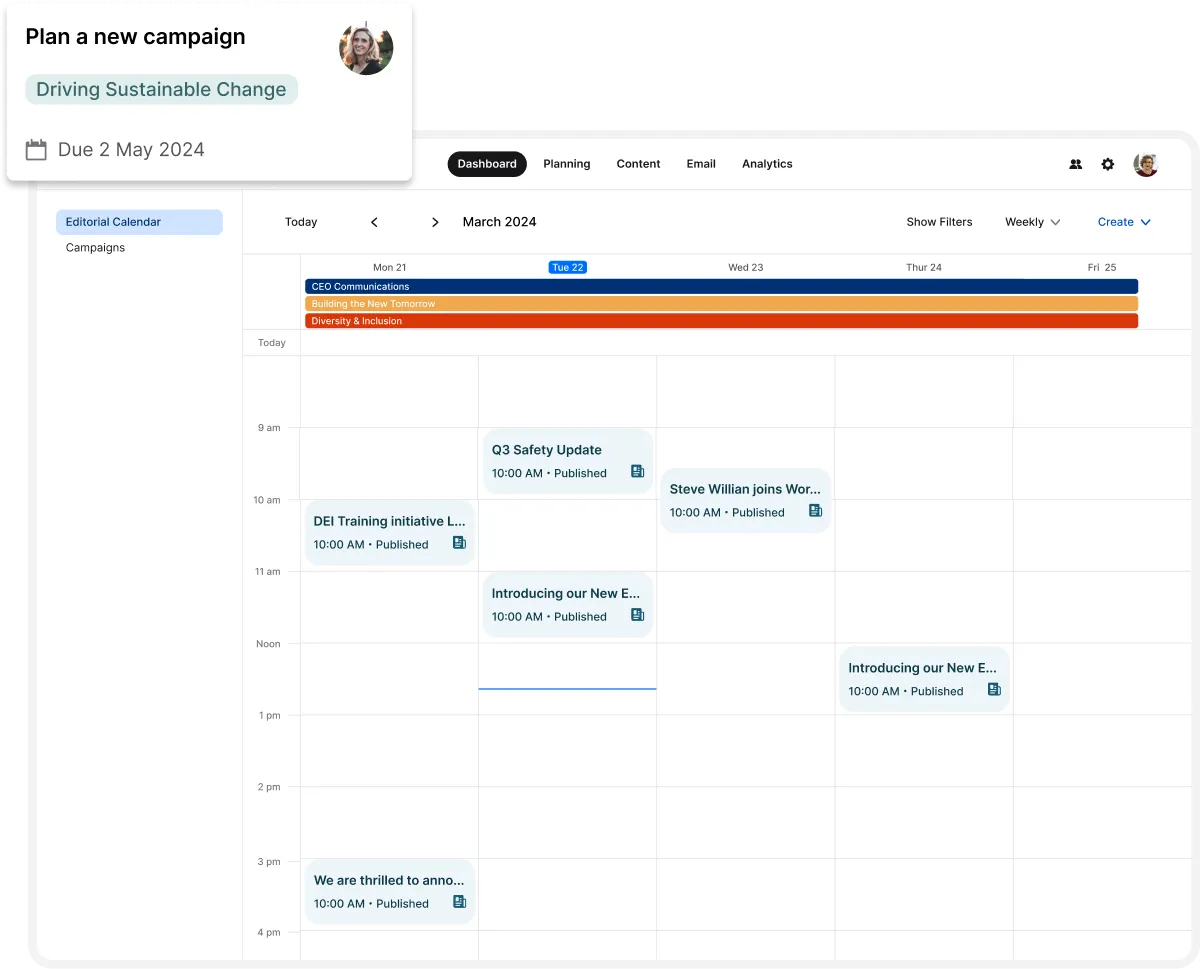Click the document icon on Steve Willian event

815,511
